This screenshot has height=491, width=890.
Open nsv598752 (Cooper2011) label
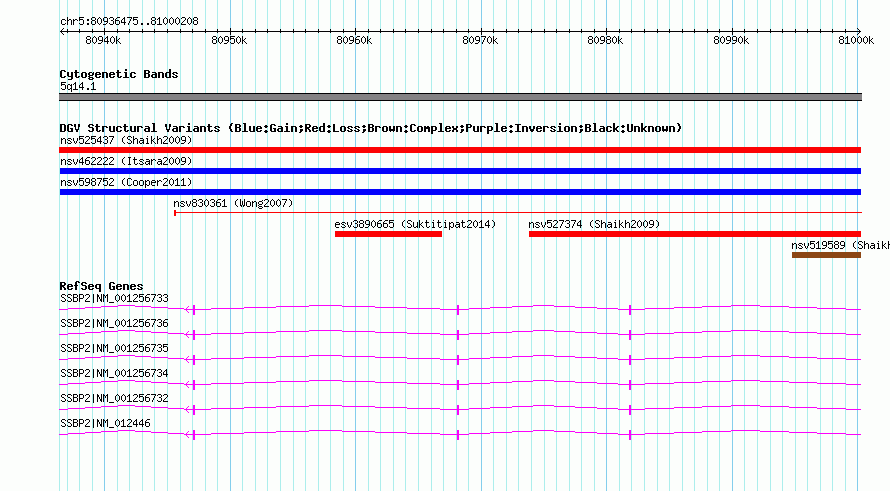(x=126, y=182)
